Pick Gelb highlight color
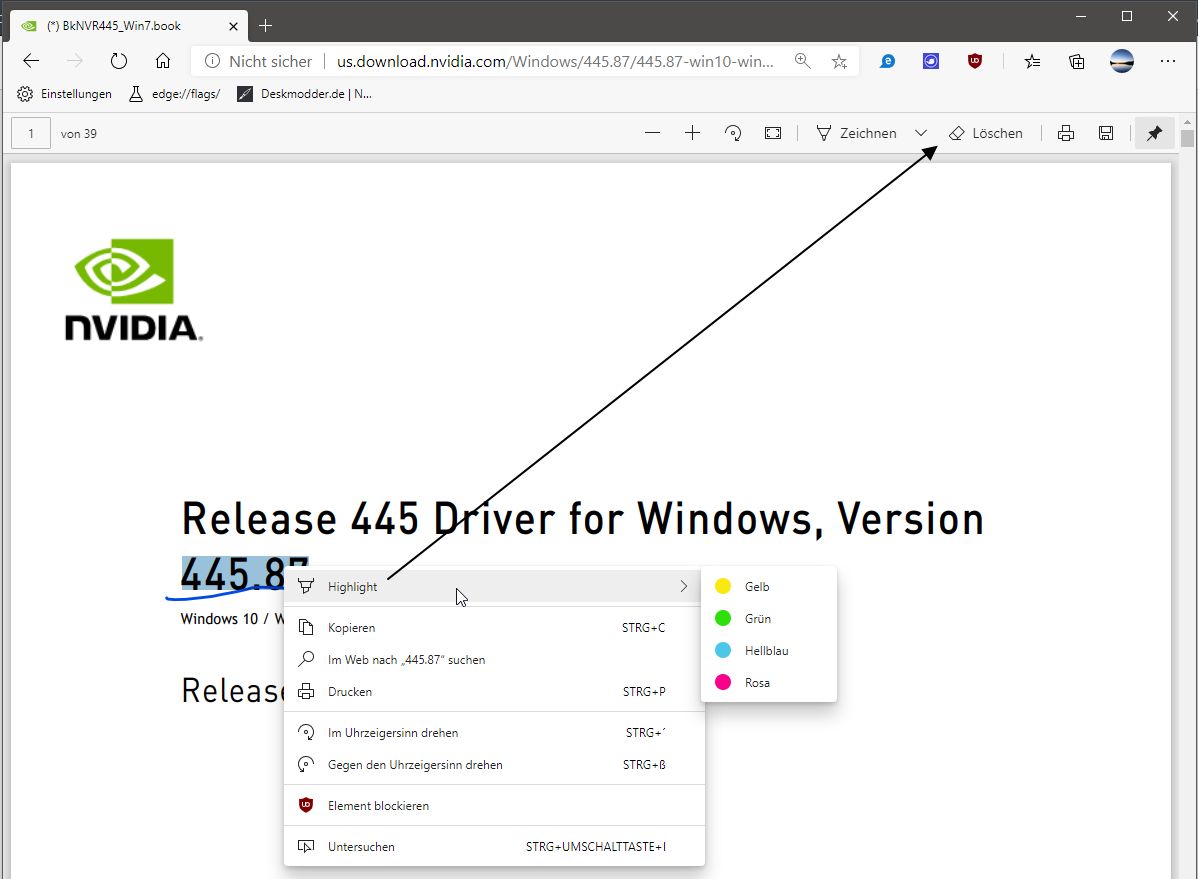Screen dimensions: 1198x879 [769, 586]
